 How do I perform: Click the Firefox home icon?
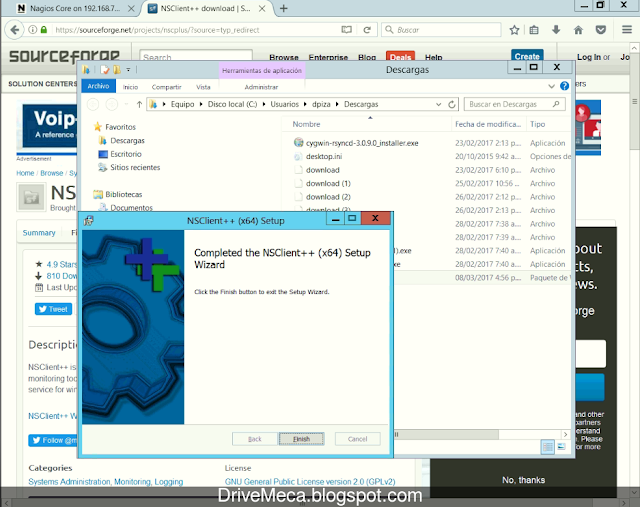(578, 30)
